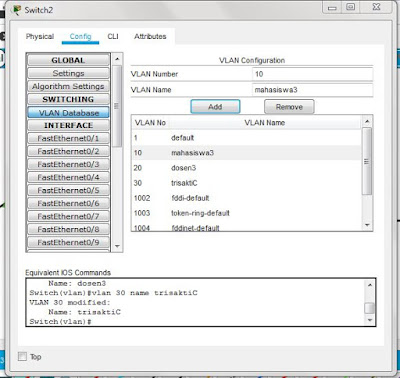400x378 pixels.
Task: Select VLAN 1003 token-ring-default row
Action: pyautogui.click(x=247, y=213)
